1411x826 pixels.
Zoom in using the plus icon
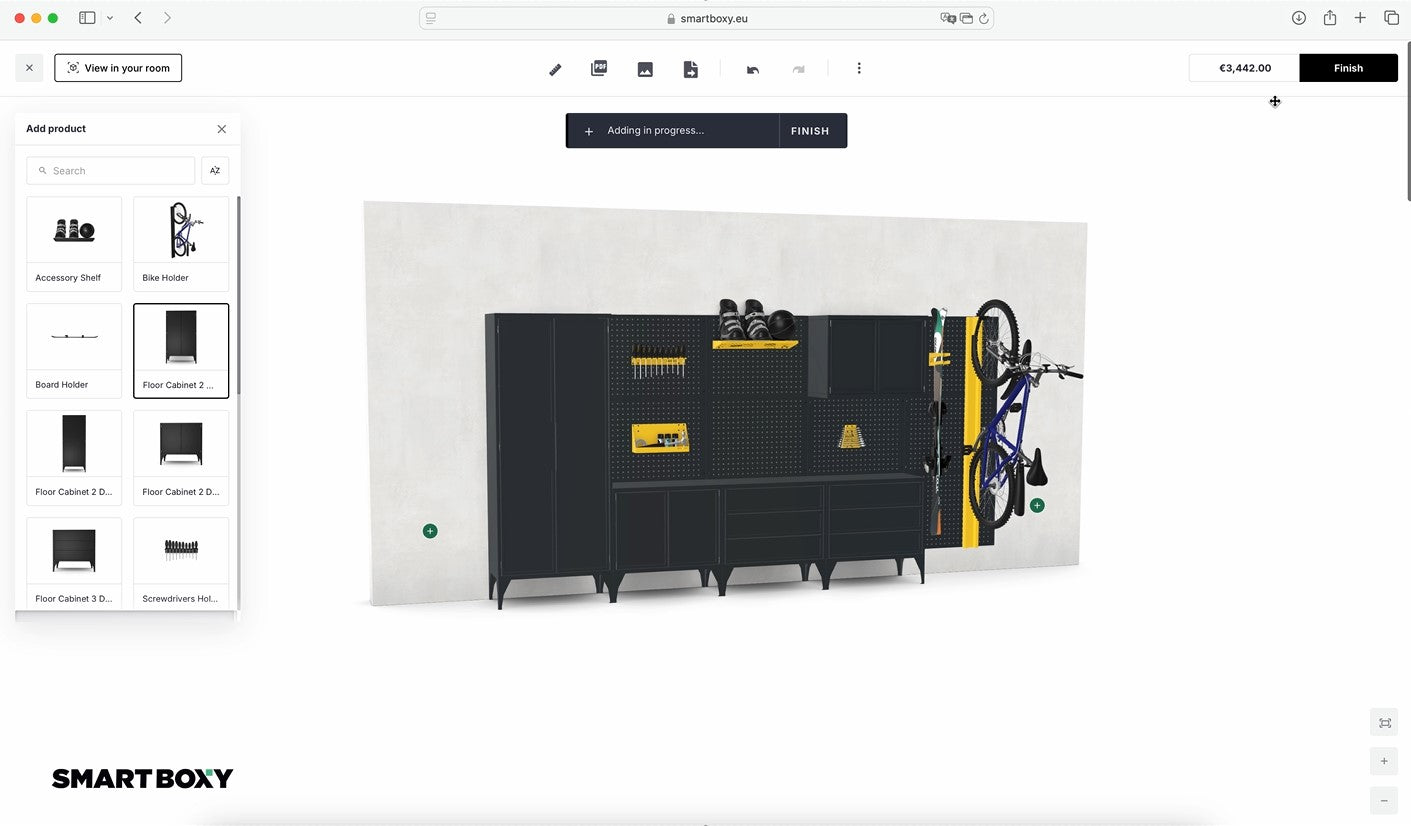(x=1383, y=761)
